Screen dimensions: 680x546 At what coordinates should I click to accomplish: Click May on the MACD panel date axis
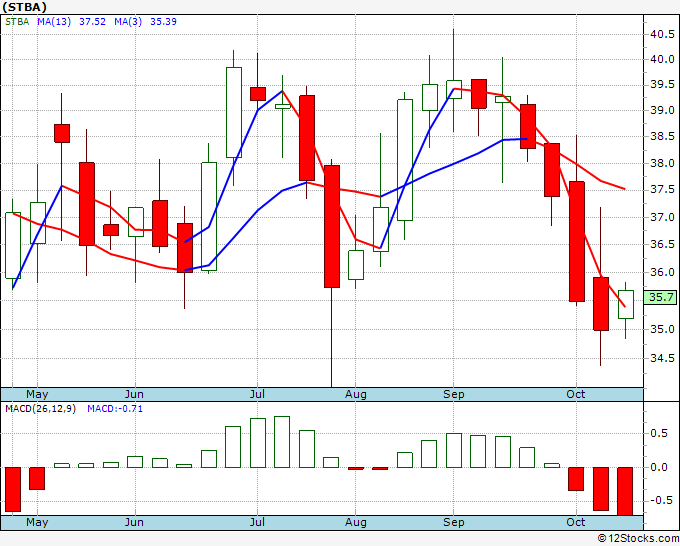(x=37, y=522)
